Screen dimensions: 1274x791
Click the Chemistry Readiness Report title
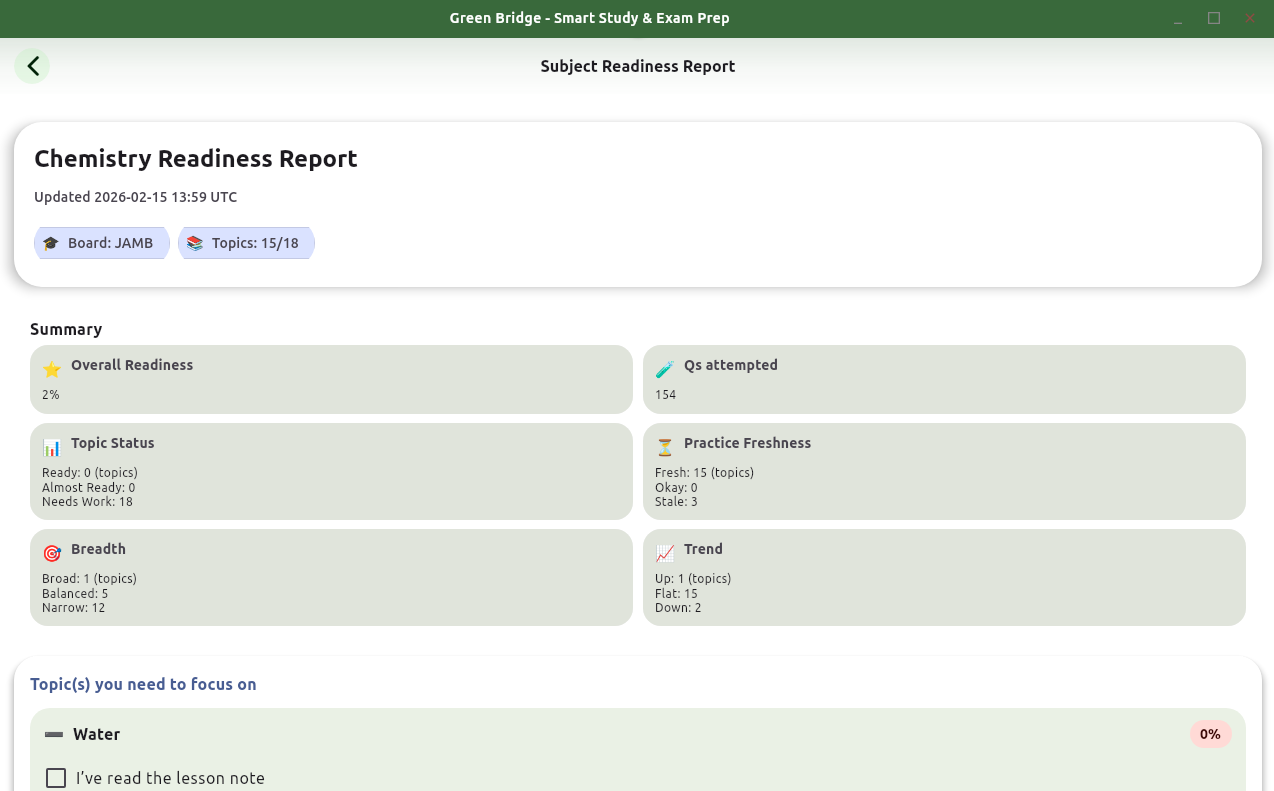(x=195, y=158)
